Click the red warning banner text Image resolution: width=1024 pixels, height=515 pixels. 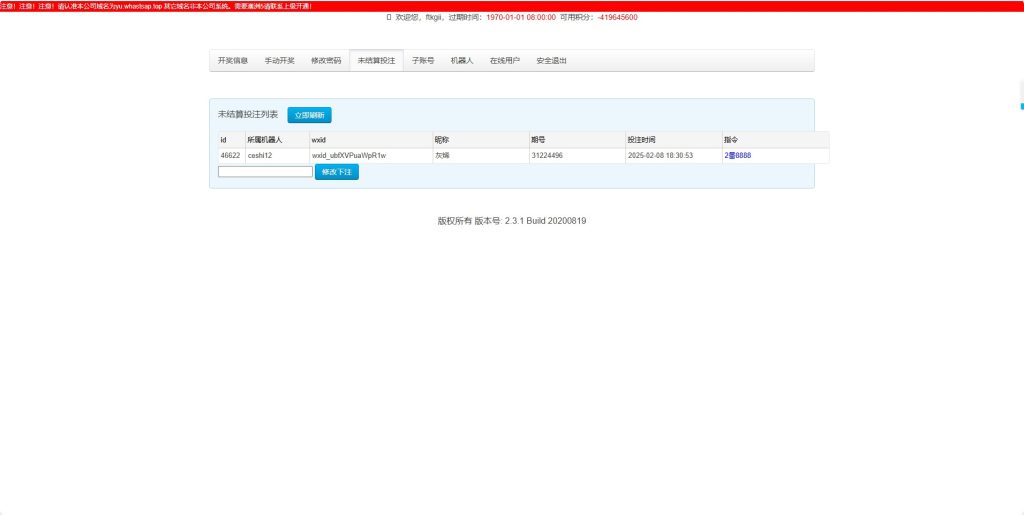tap(156, 6)
